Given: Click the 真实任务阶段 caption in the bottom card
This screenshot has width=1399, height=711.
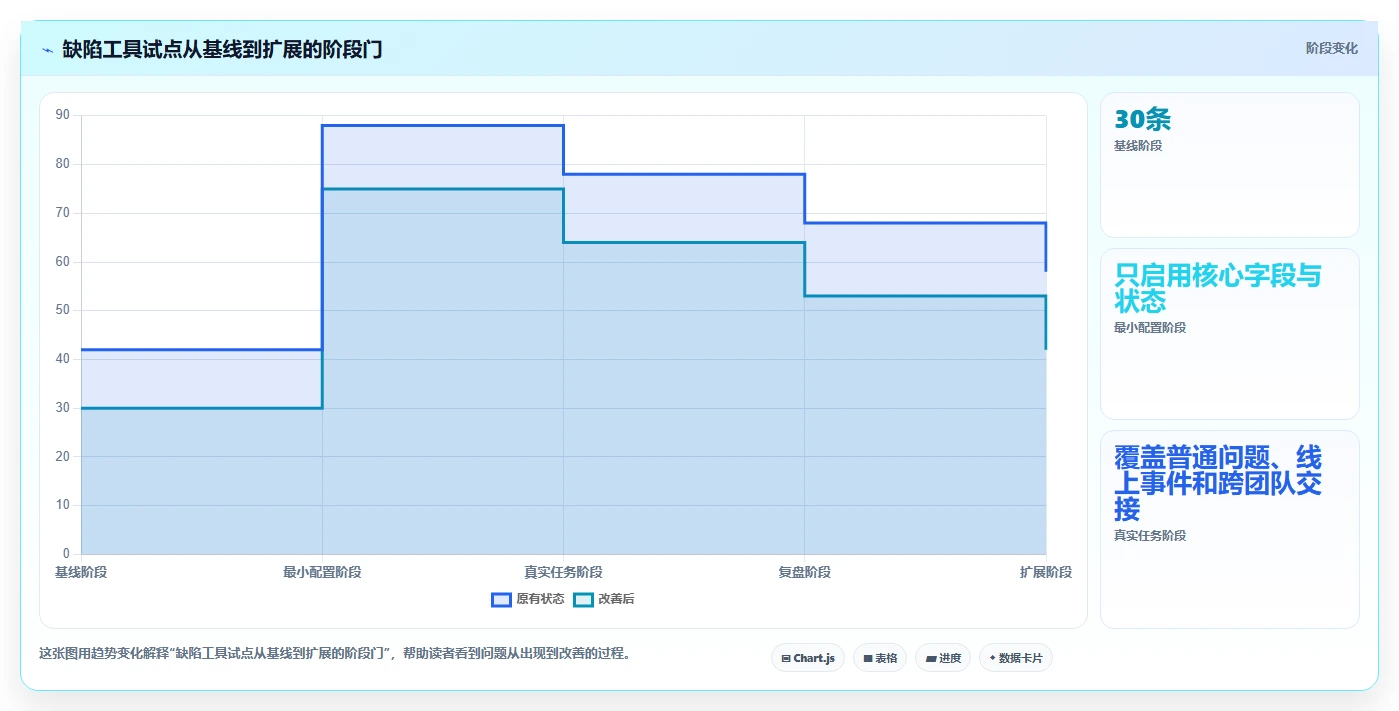Looking at the screenshot, I should click(x=1150, y=535).
